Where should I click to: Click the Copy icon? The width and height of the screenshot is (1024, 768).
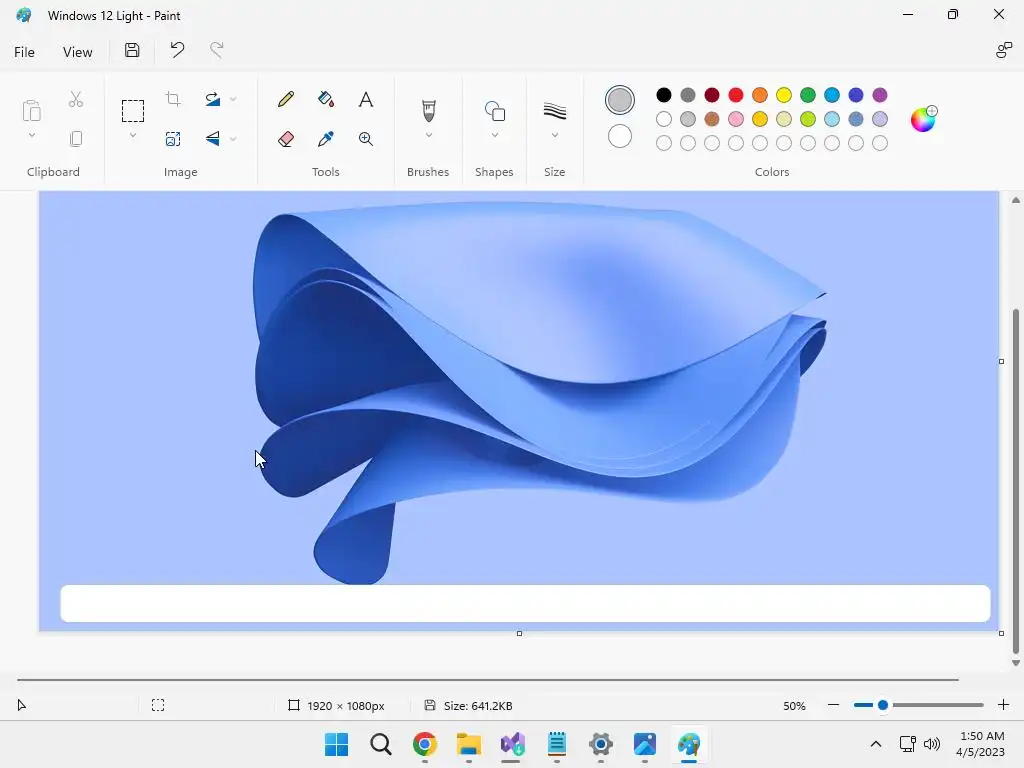[76, 139]
